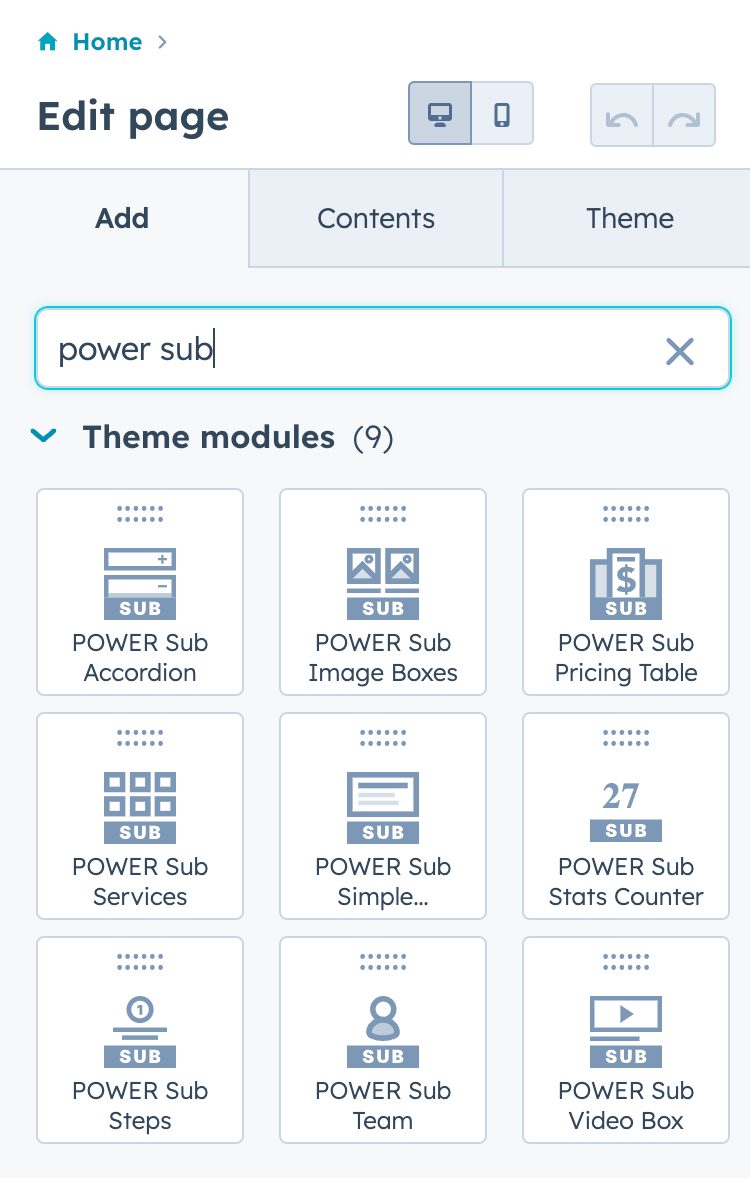Image resolution: width=750 pixels, height=1178 pixels.
Task: Select the POWER Sub Image Boxes module
Action: 382,592
